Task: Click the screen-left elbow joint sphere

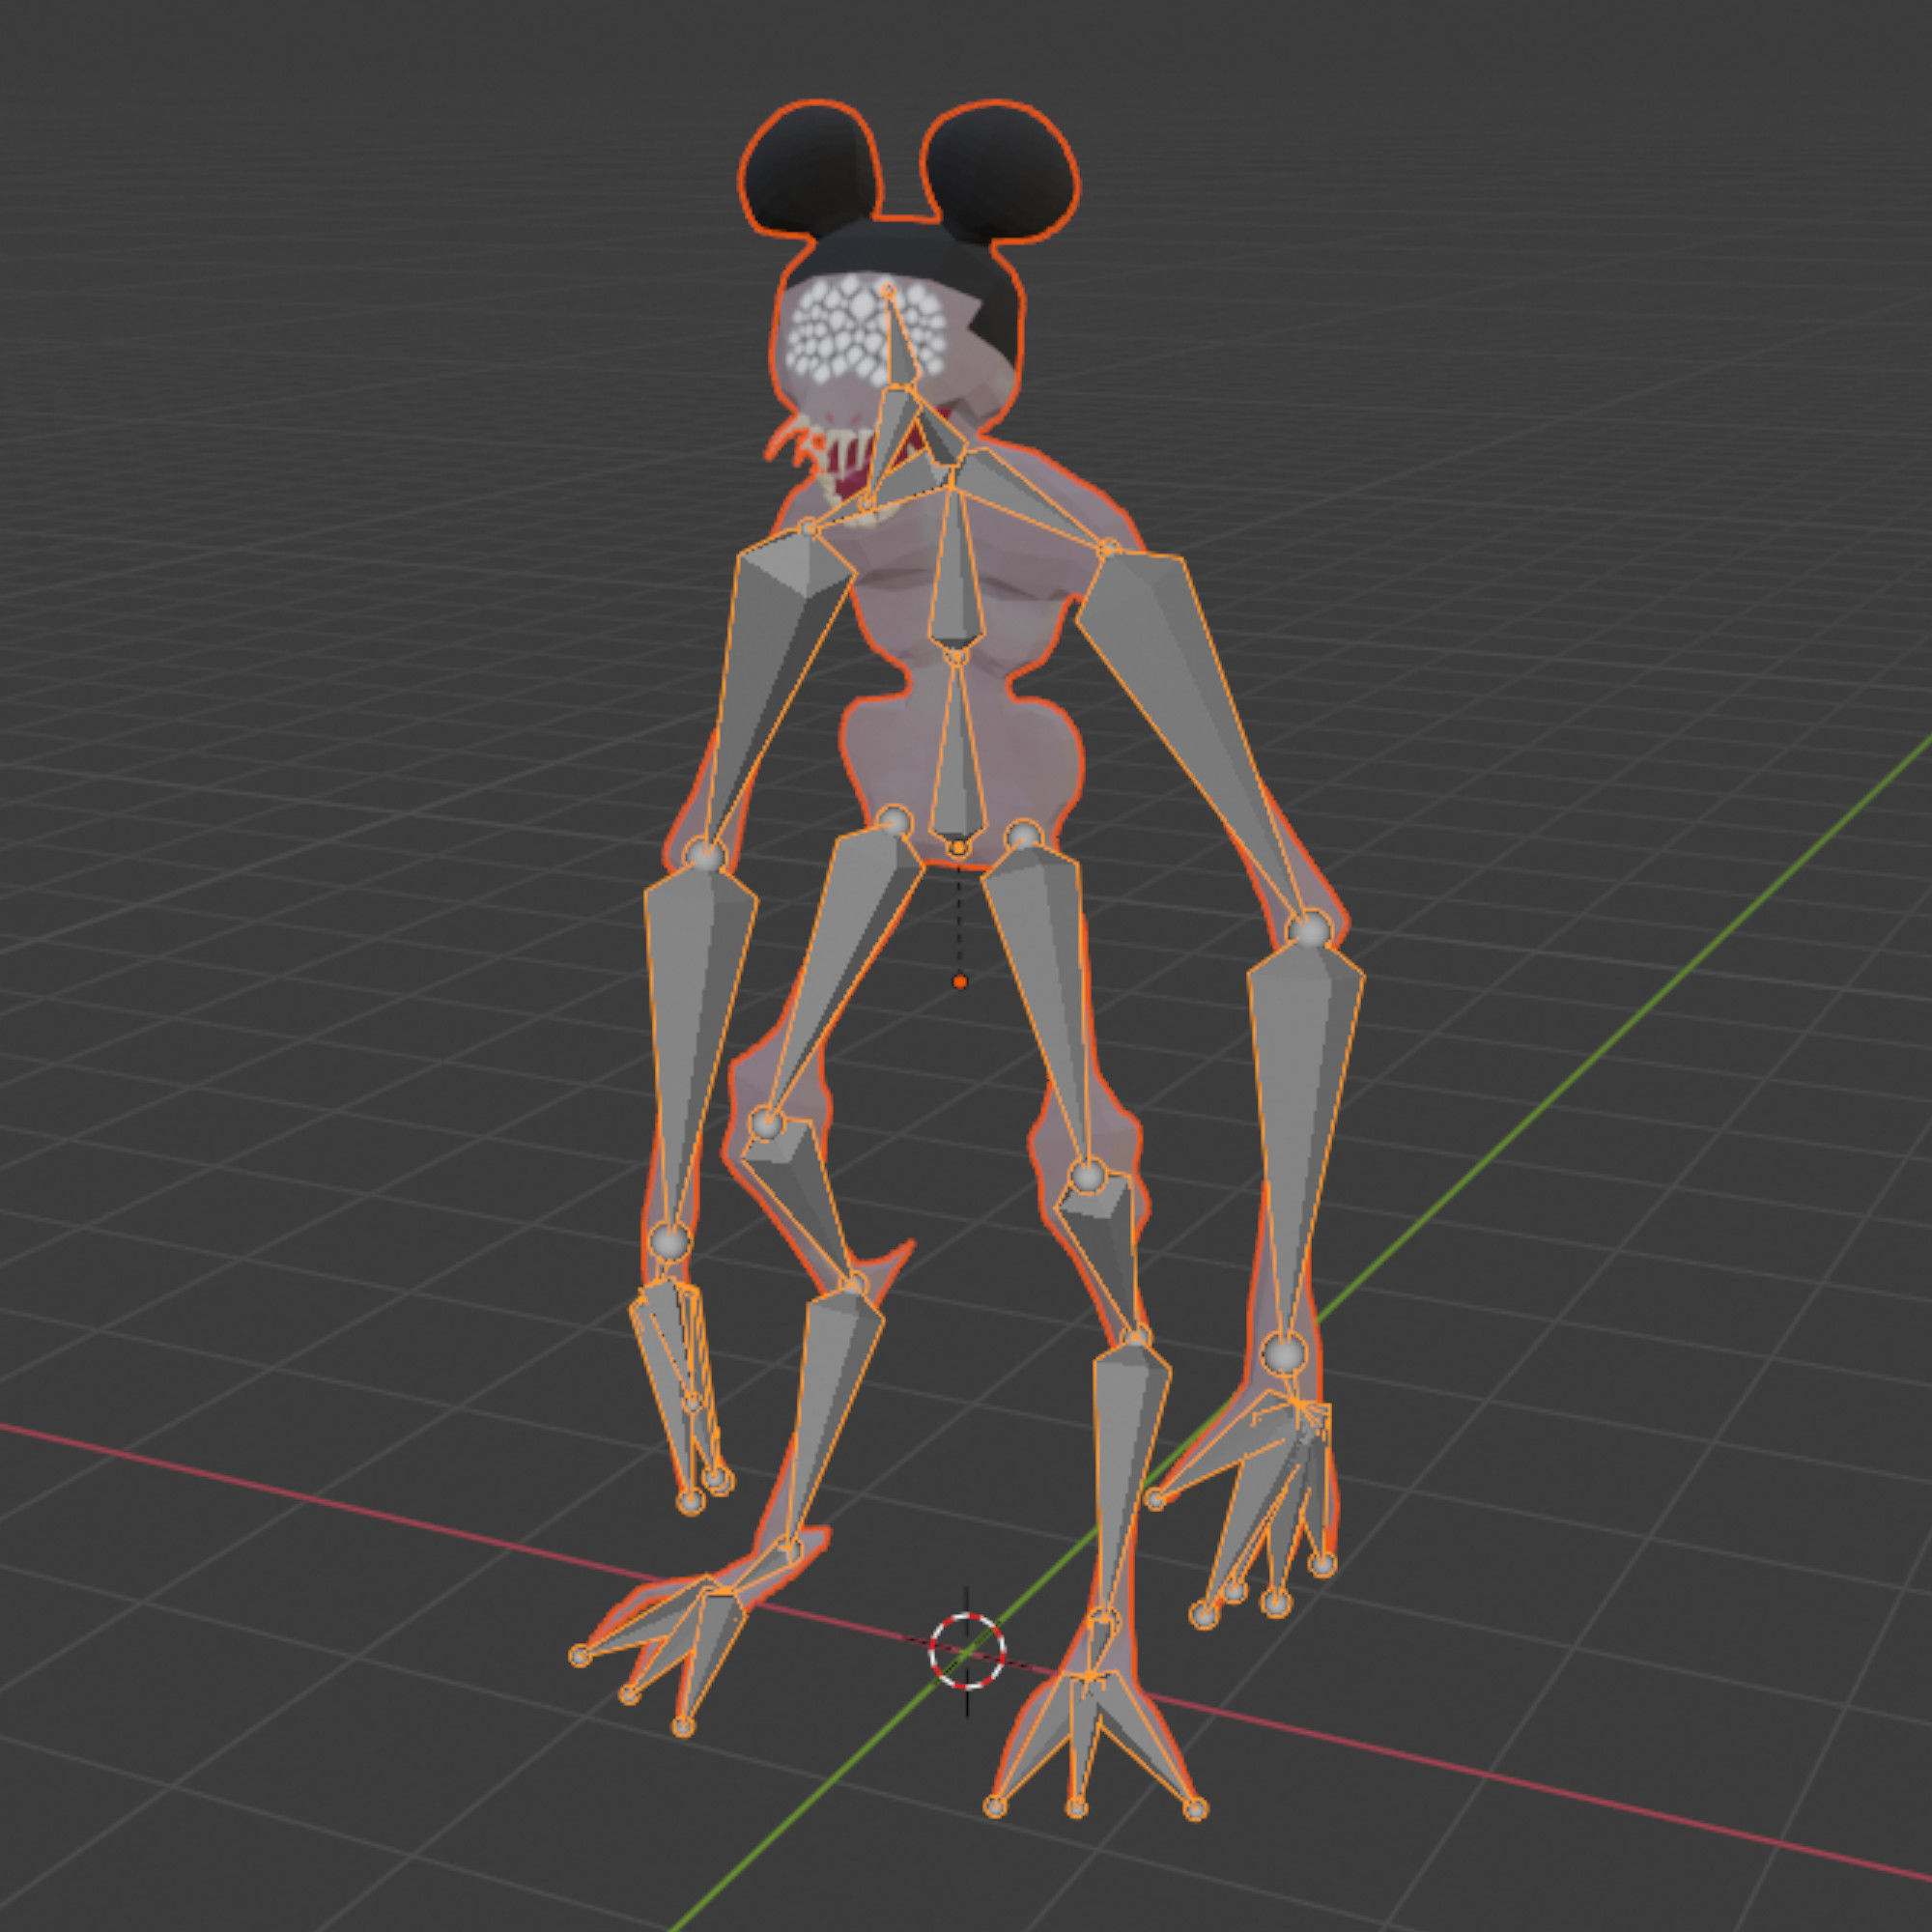Action: pyautogui.click(x=705, y=855)
